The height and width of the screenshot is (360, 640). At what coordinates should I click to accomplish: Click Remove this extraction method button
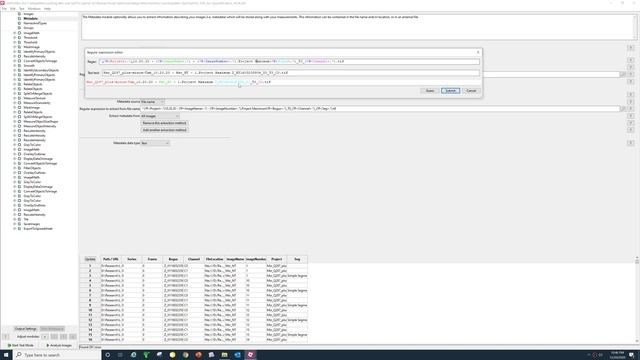click(x=164, y=123)
